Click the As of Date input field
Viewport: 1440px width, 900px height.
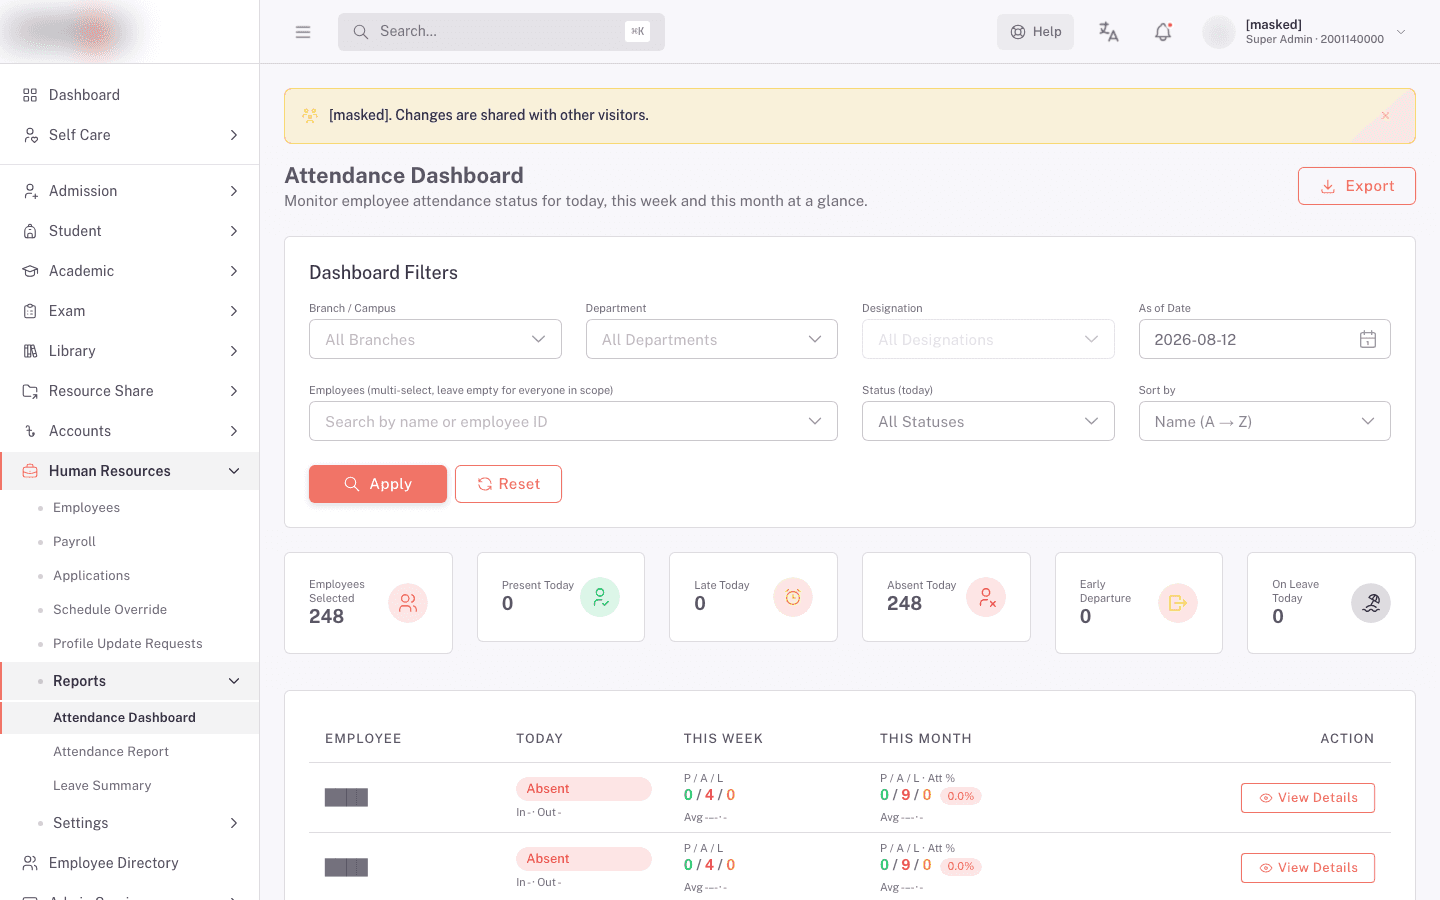point(1265,340)
